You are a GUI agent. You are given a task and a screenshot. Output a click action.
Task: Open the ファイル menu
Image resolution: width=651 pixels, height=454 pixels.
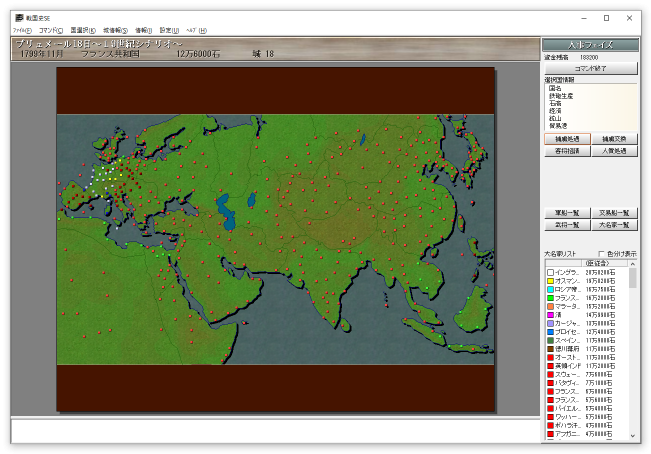(22, 31)
